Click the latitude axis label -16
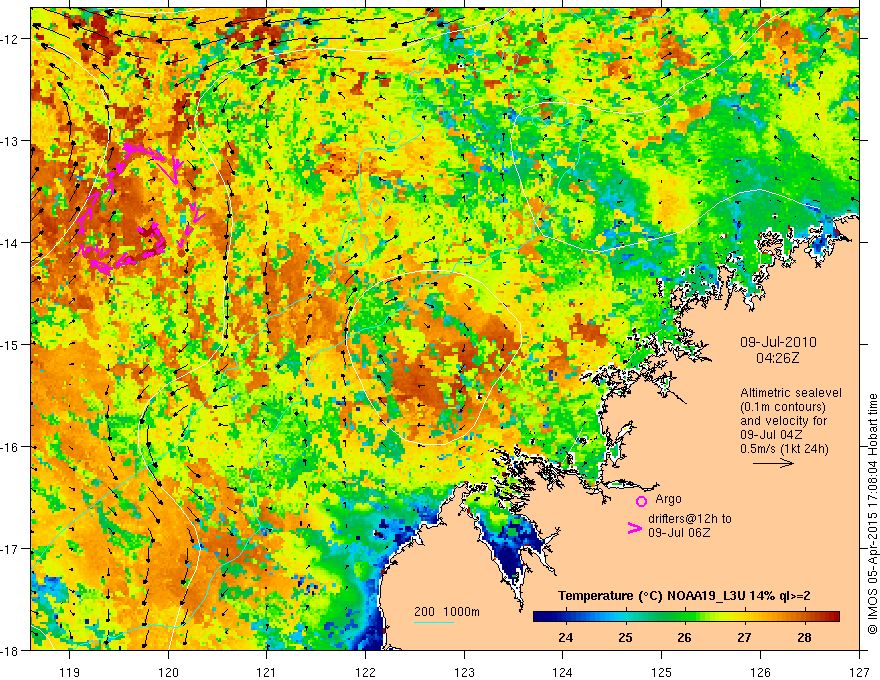 (9, 447)
